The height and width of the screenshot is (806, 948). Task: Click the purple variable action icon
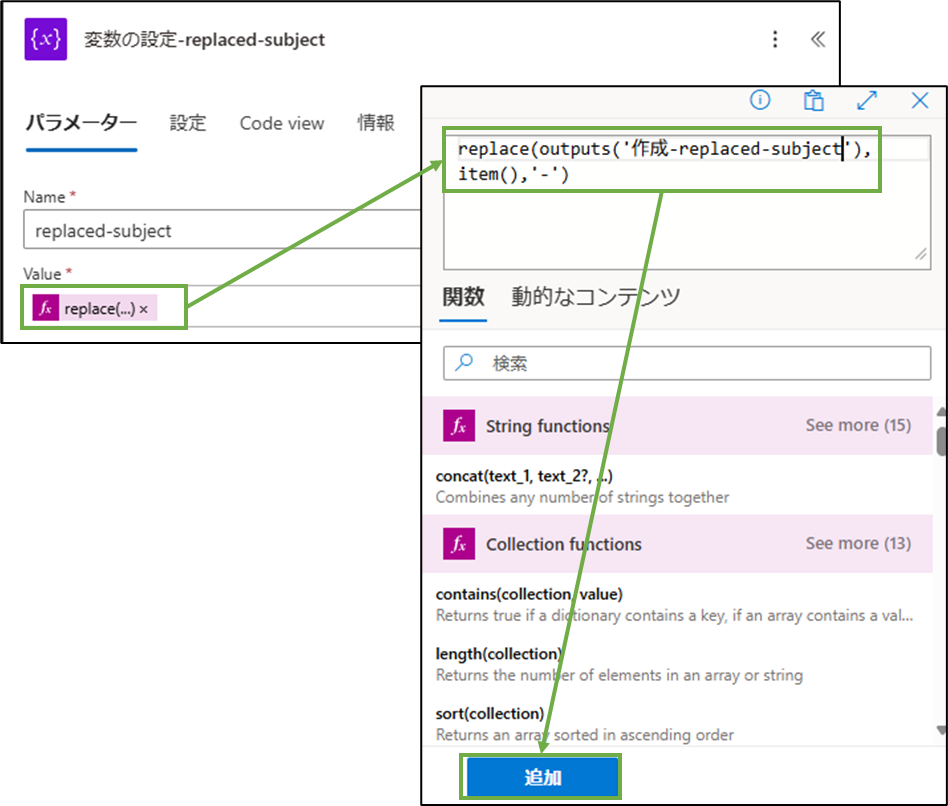(x=45, y=39)
